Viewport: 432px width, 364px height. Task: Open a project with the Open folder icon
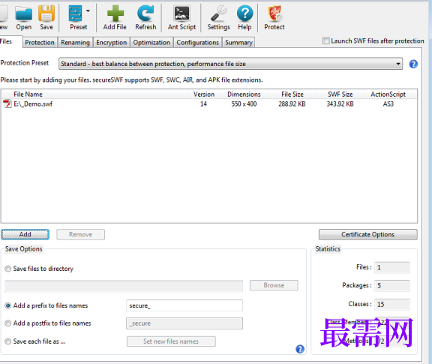24,18
